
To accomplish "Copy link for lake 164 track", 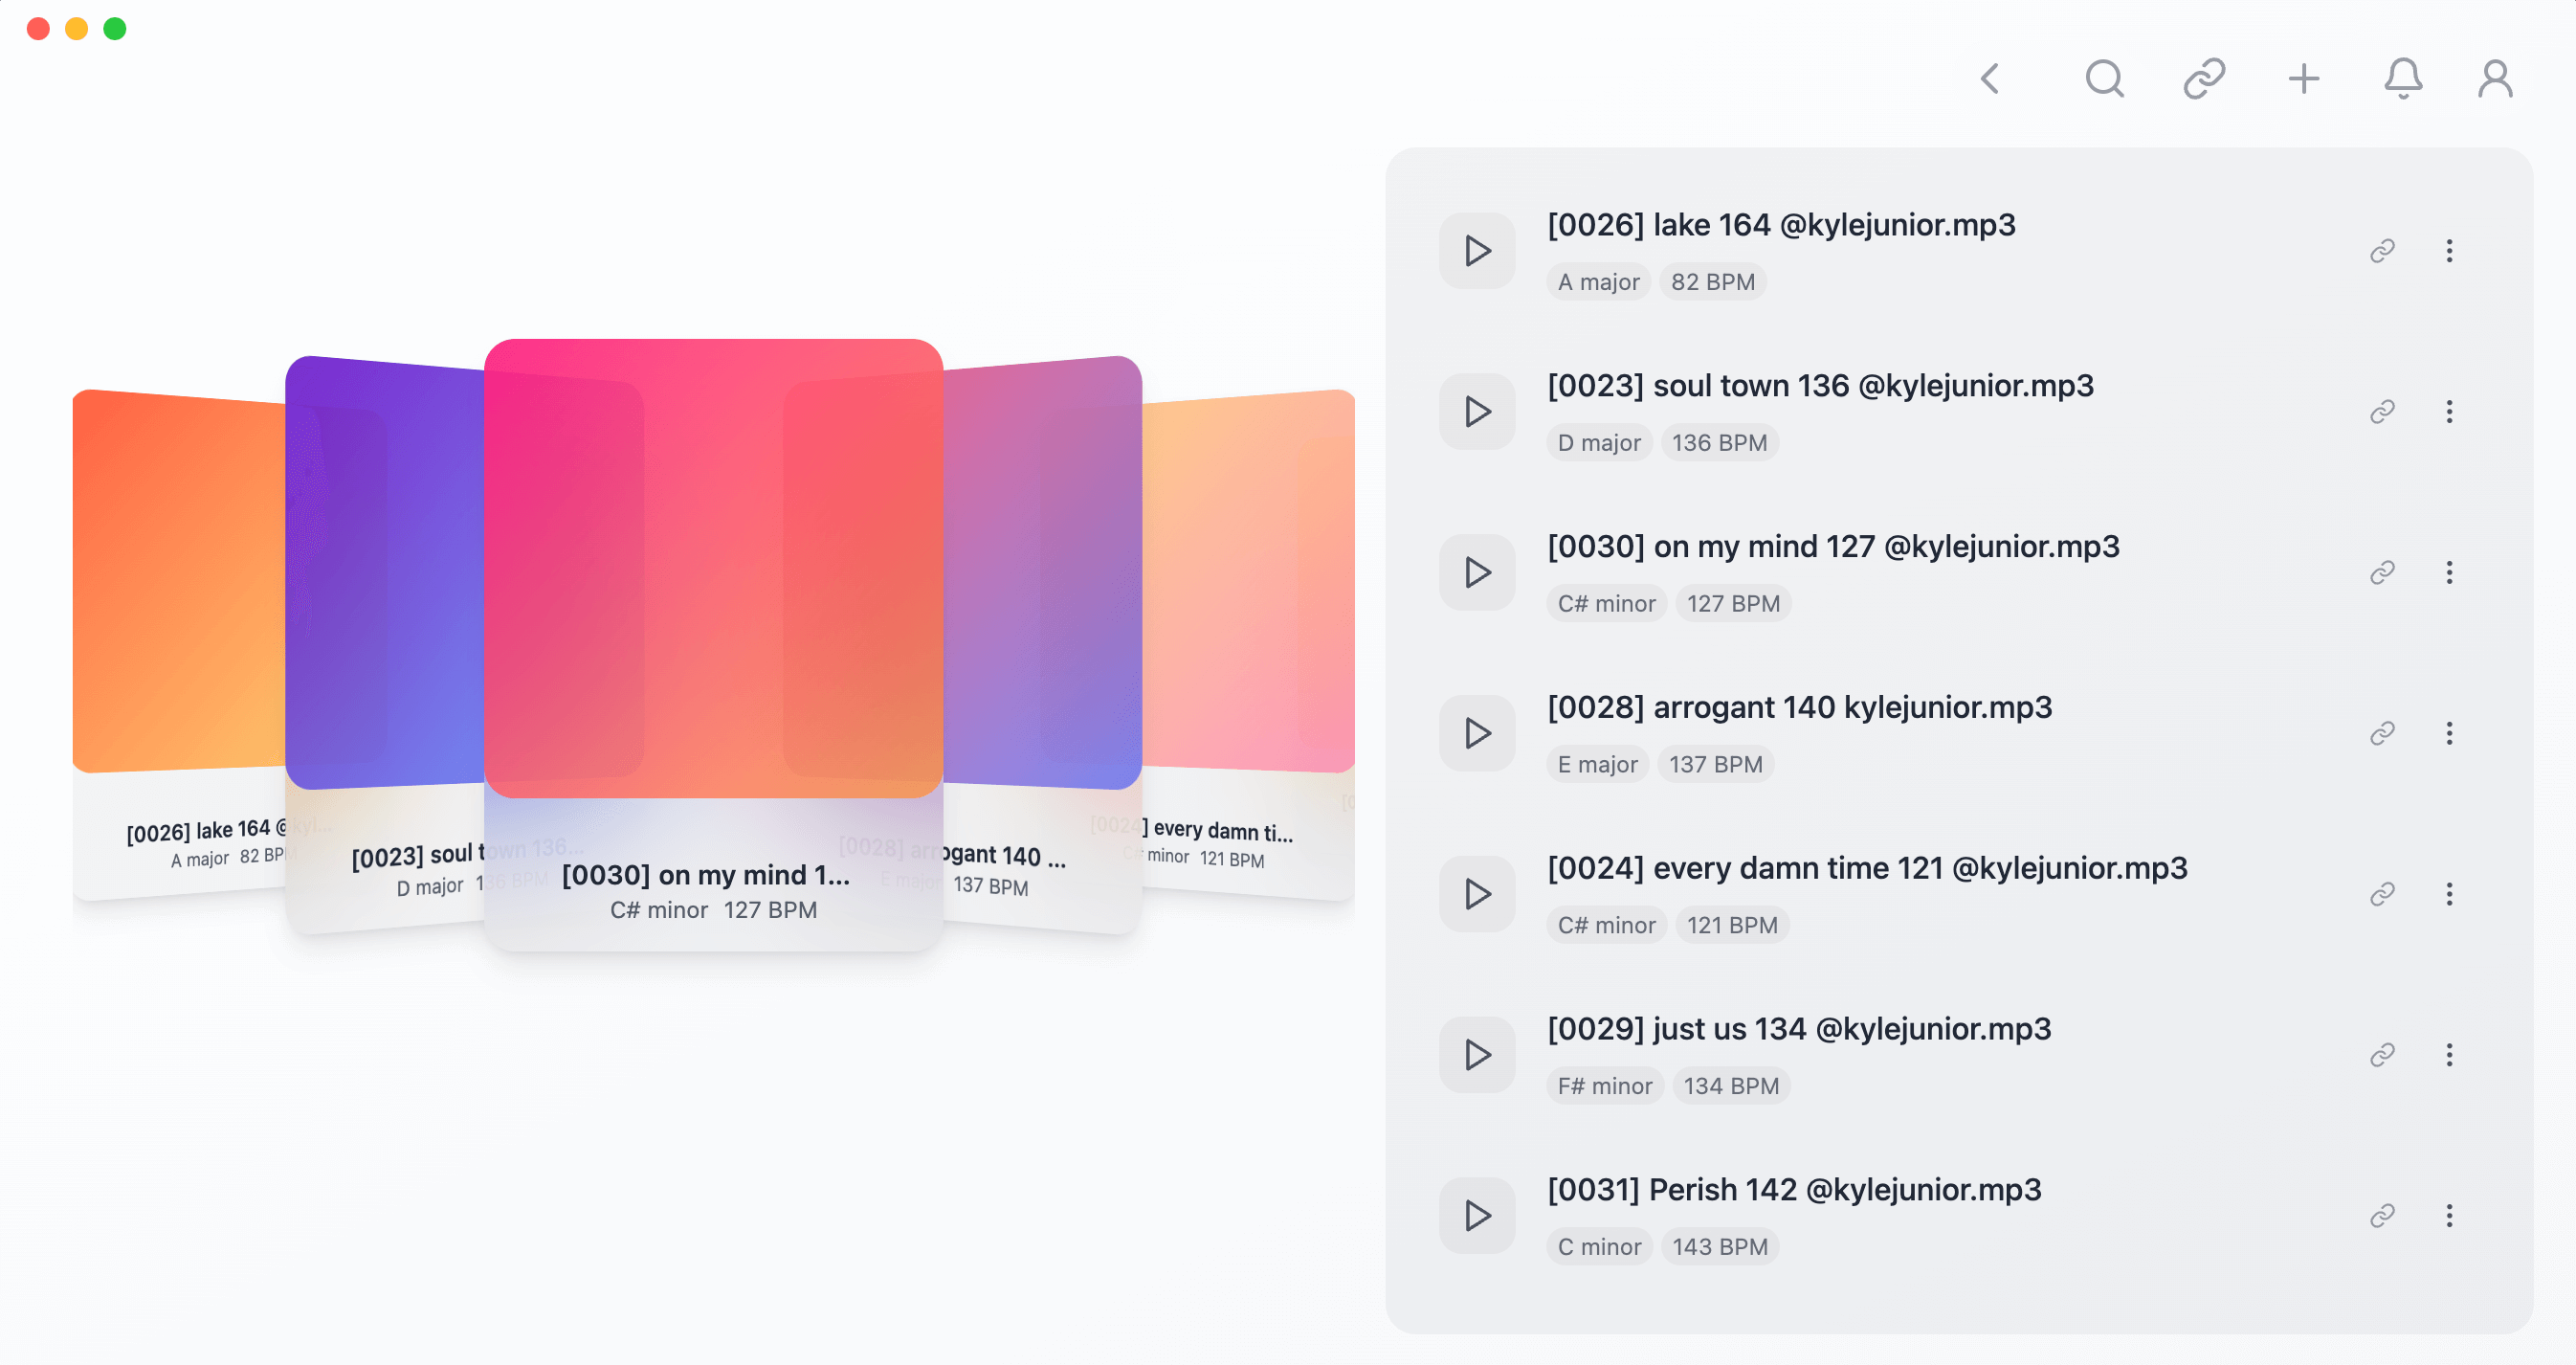I will [x=2382, y=251].
